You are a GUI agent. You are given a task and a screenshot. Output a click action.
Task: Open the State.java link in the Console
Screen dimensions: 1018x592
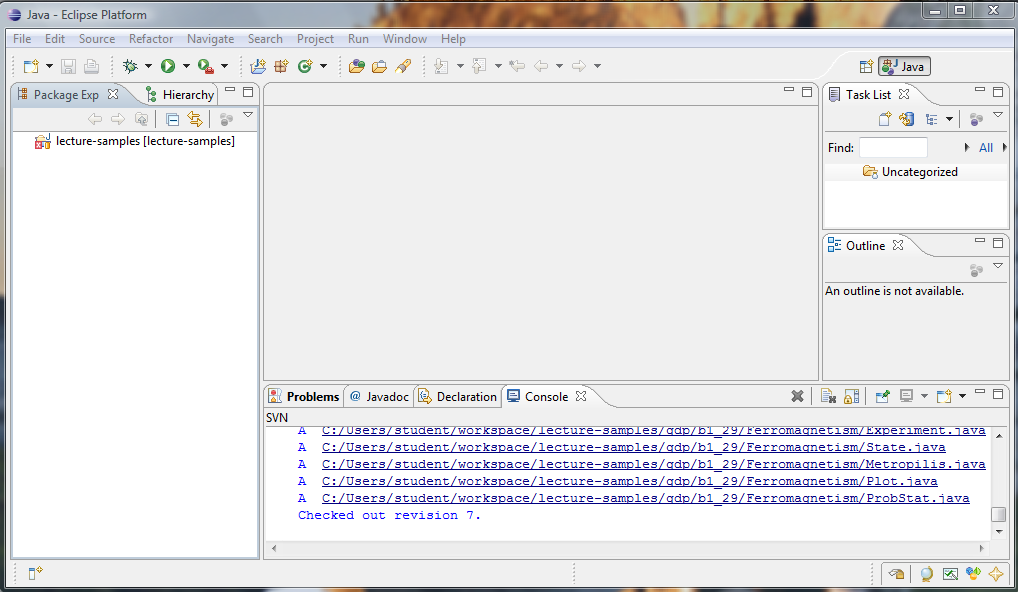click(633, 447)
